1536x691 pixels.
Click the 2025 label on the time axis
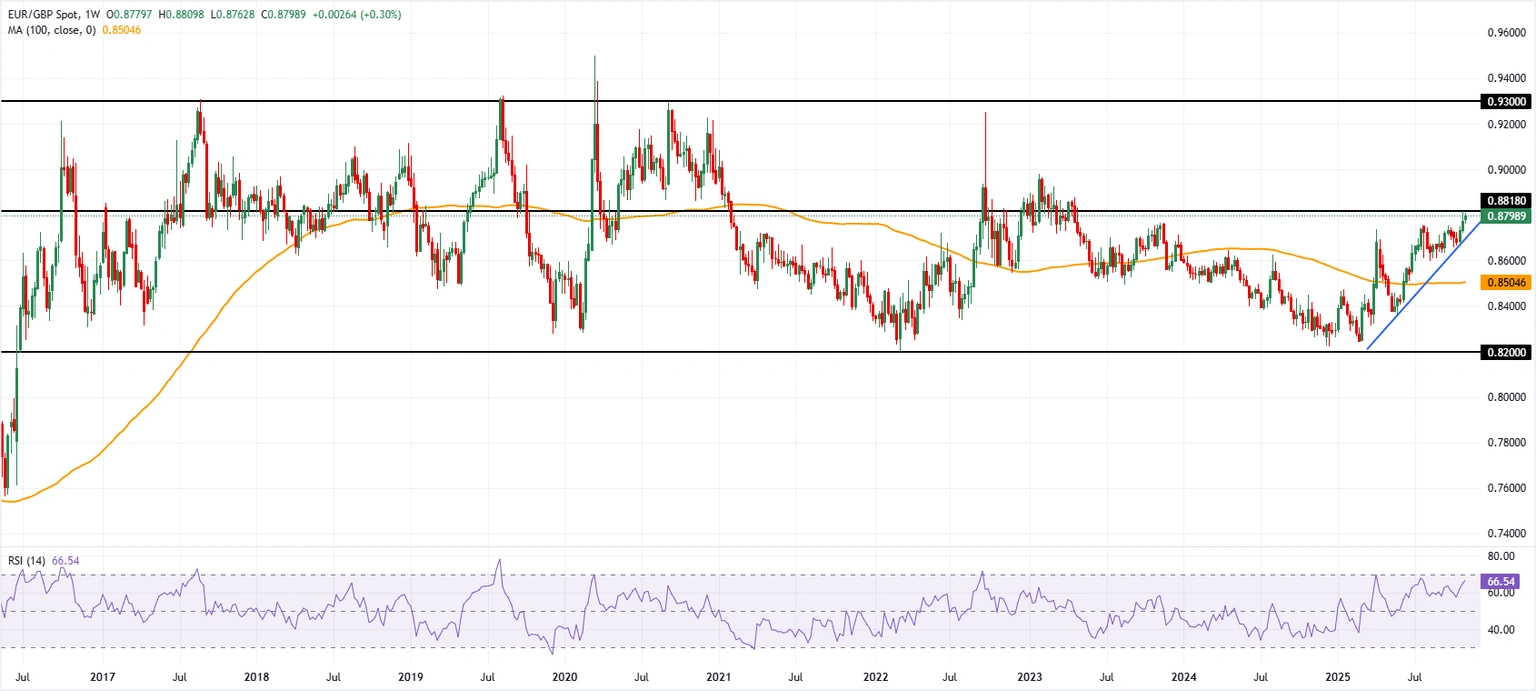[1338, 677]
